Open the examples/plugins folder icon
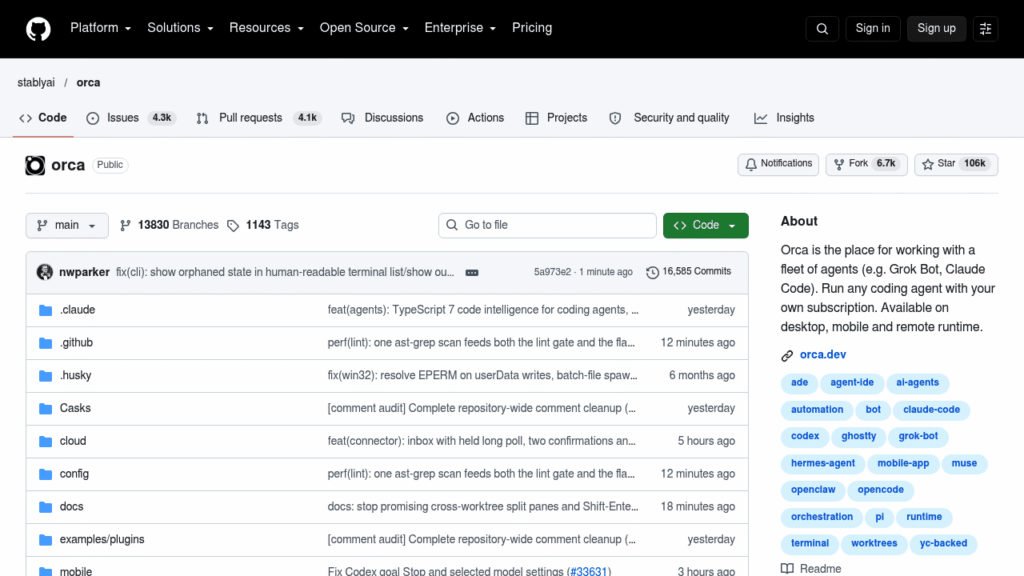1024x576 pixels. tap(45, 540)
